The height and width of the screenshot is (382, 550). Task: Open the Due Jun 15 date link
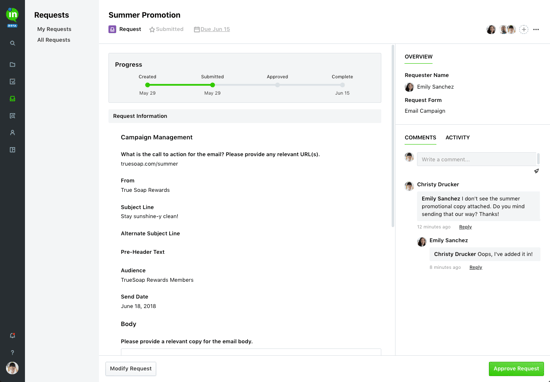click(215, 29)
